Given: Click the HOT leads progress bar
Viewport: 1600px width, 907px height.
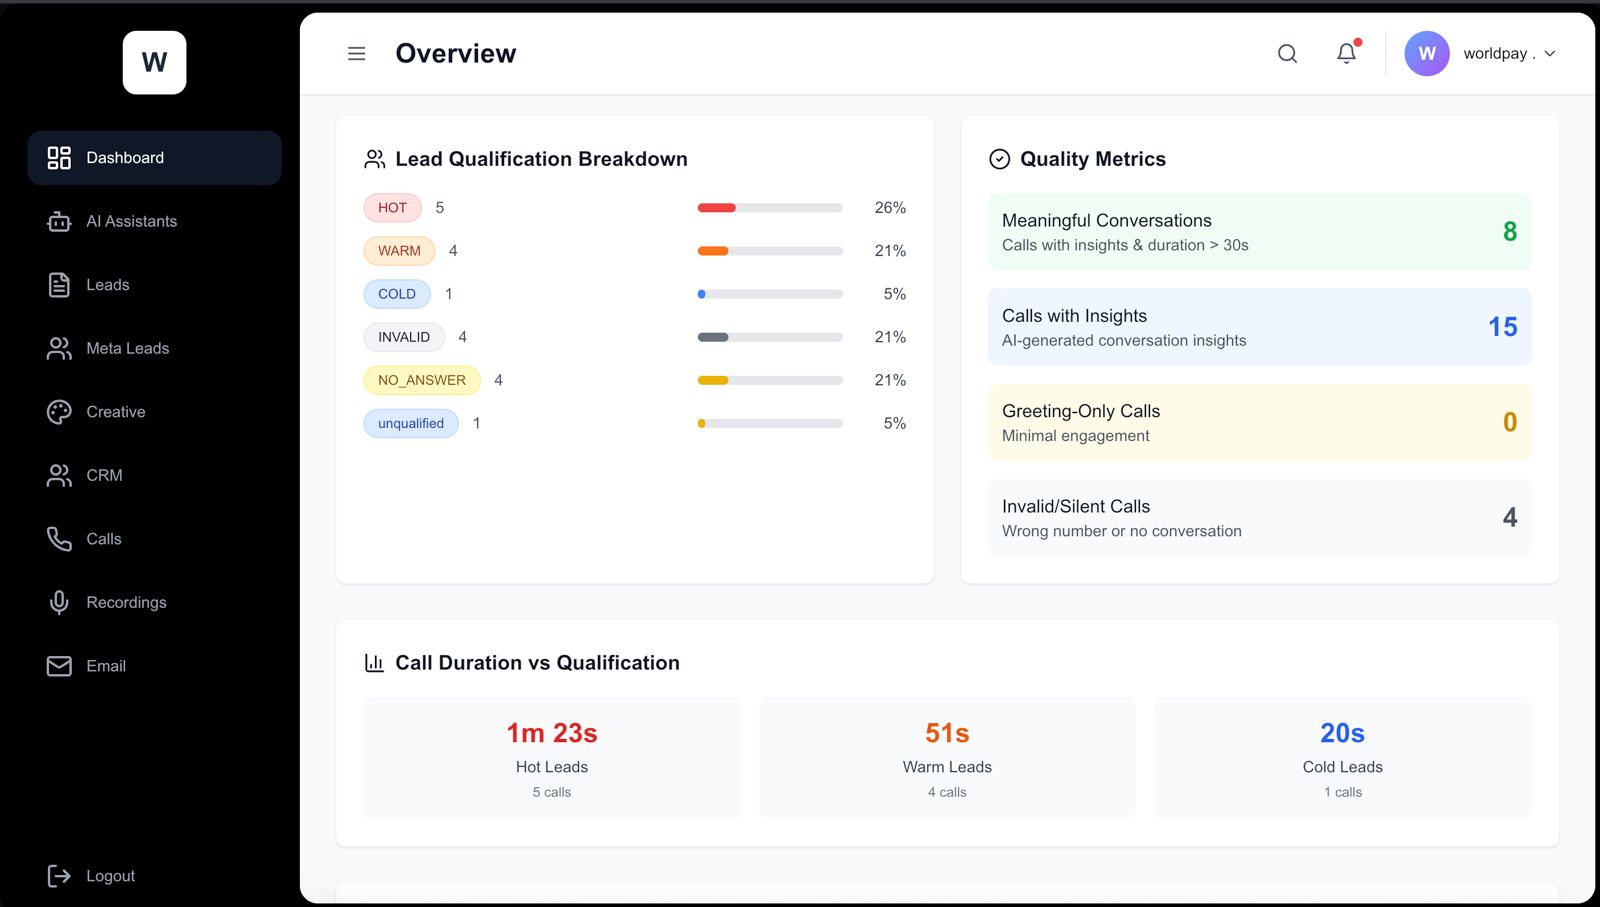Looking at the screenshot, I should [770, 208].
